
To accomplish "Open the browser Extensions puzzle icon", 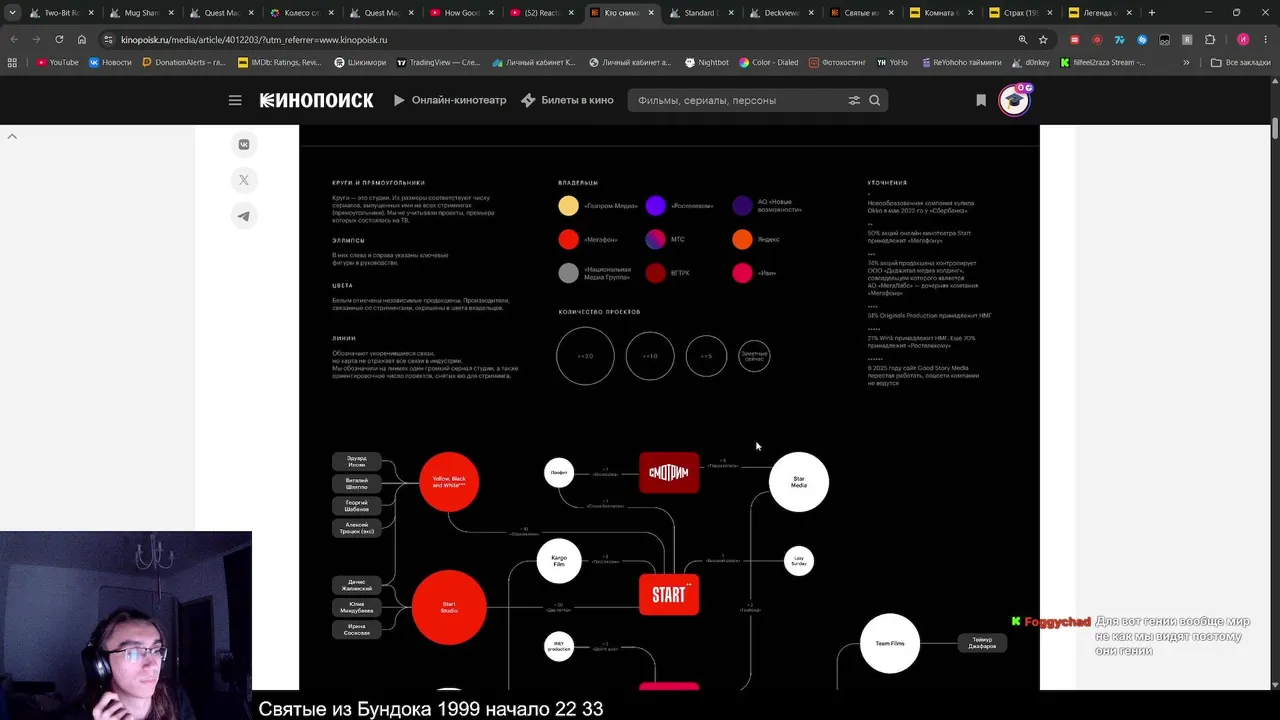I will pos(1209,39).
